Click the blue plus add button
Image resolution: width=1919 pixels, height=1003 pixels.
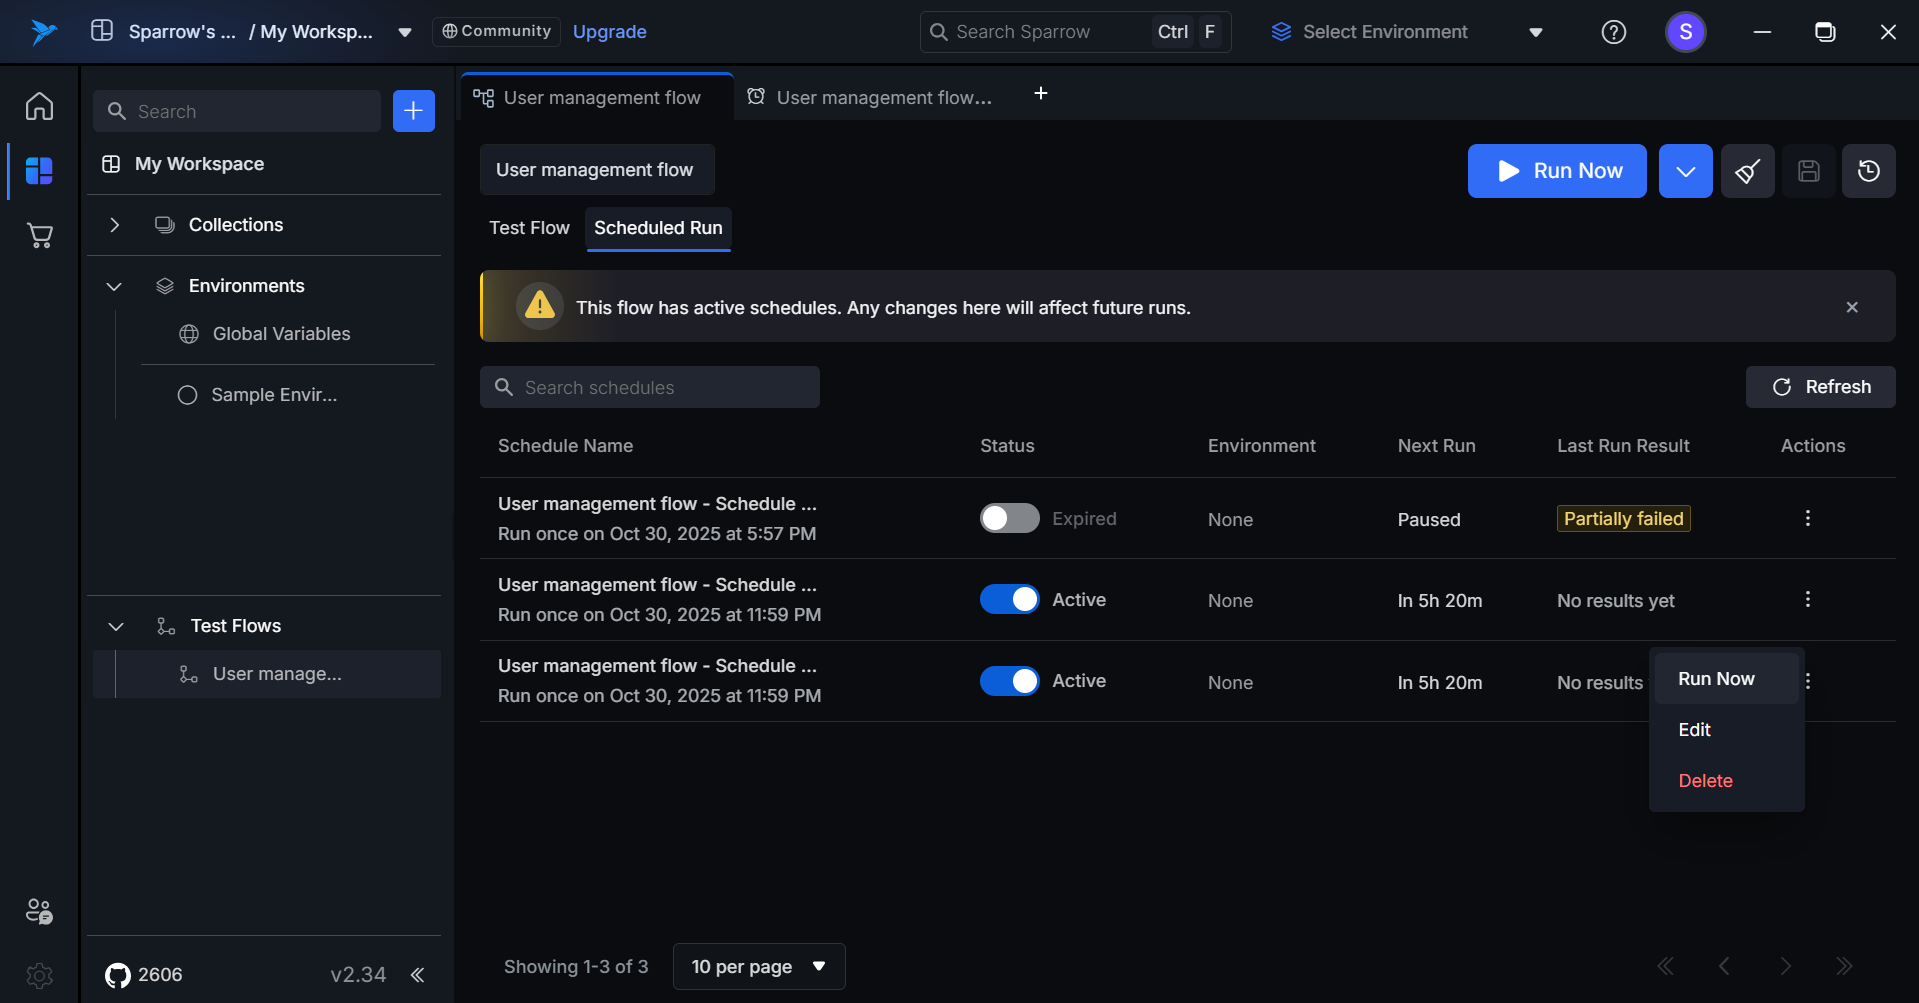click(413, 111)
